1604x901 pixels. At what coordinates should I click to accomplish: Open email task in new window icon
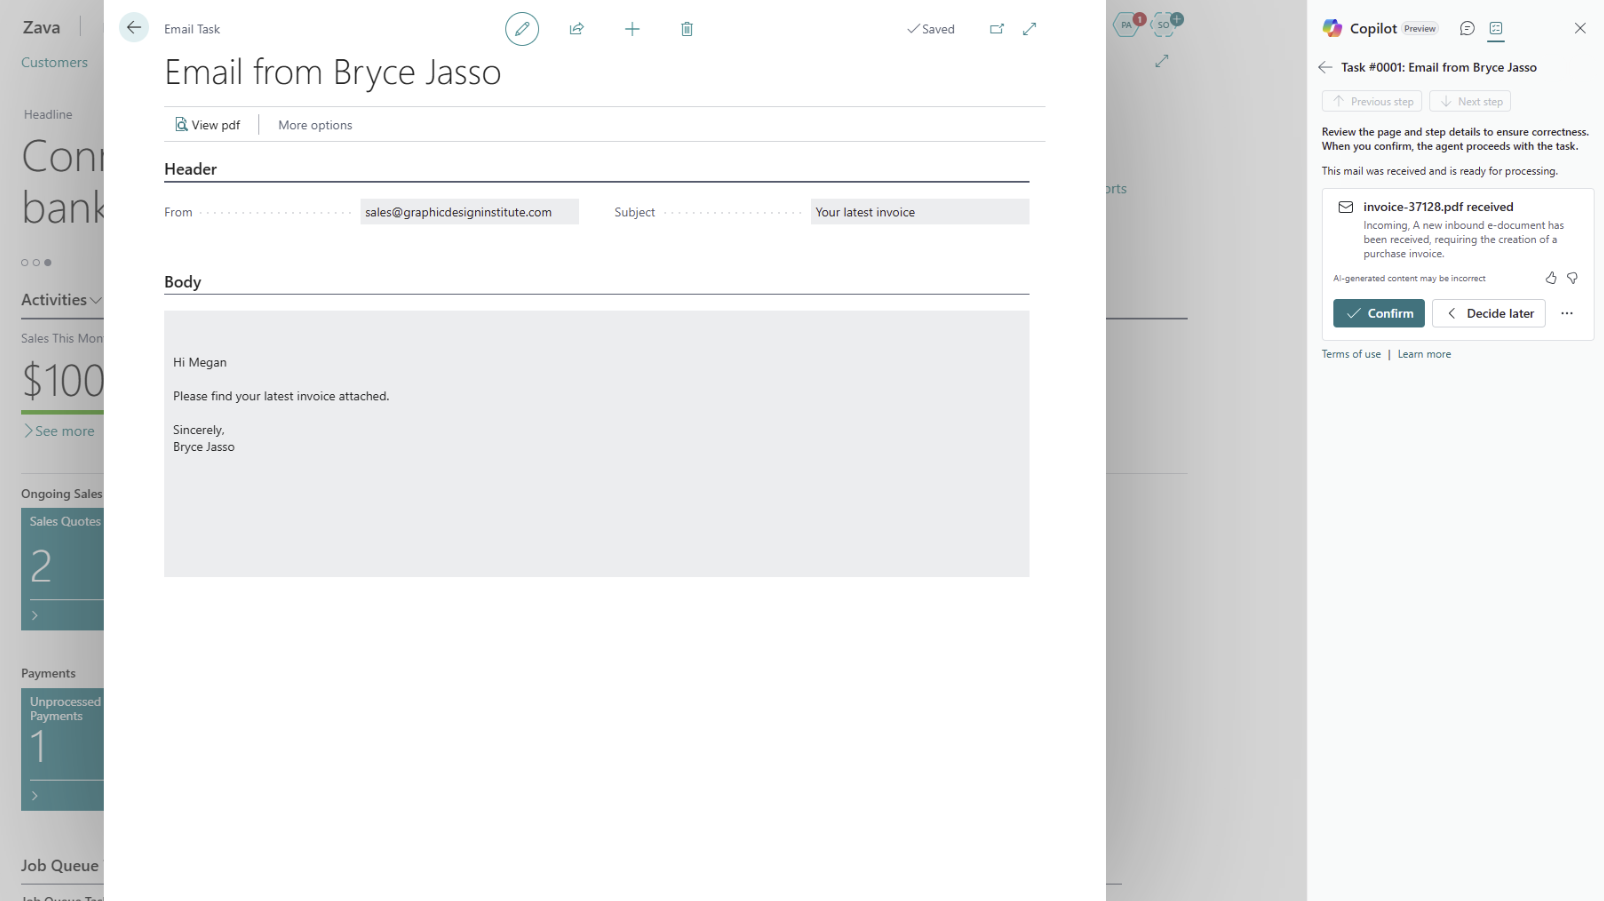[997, 29]
